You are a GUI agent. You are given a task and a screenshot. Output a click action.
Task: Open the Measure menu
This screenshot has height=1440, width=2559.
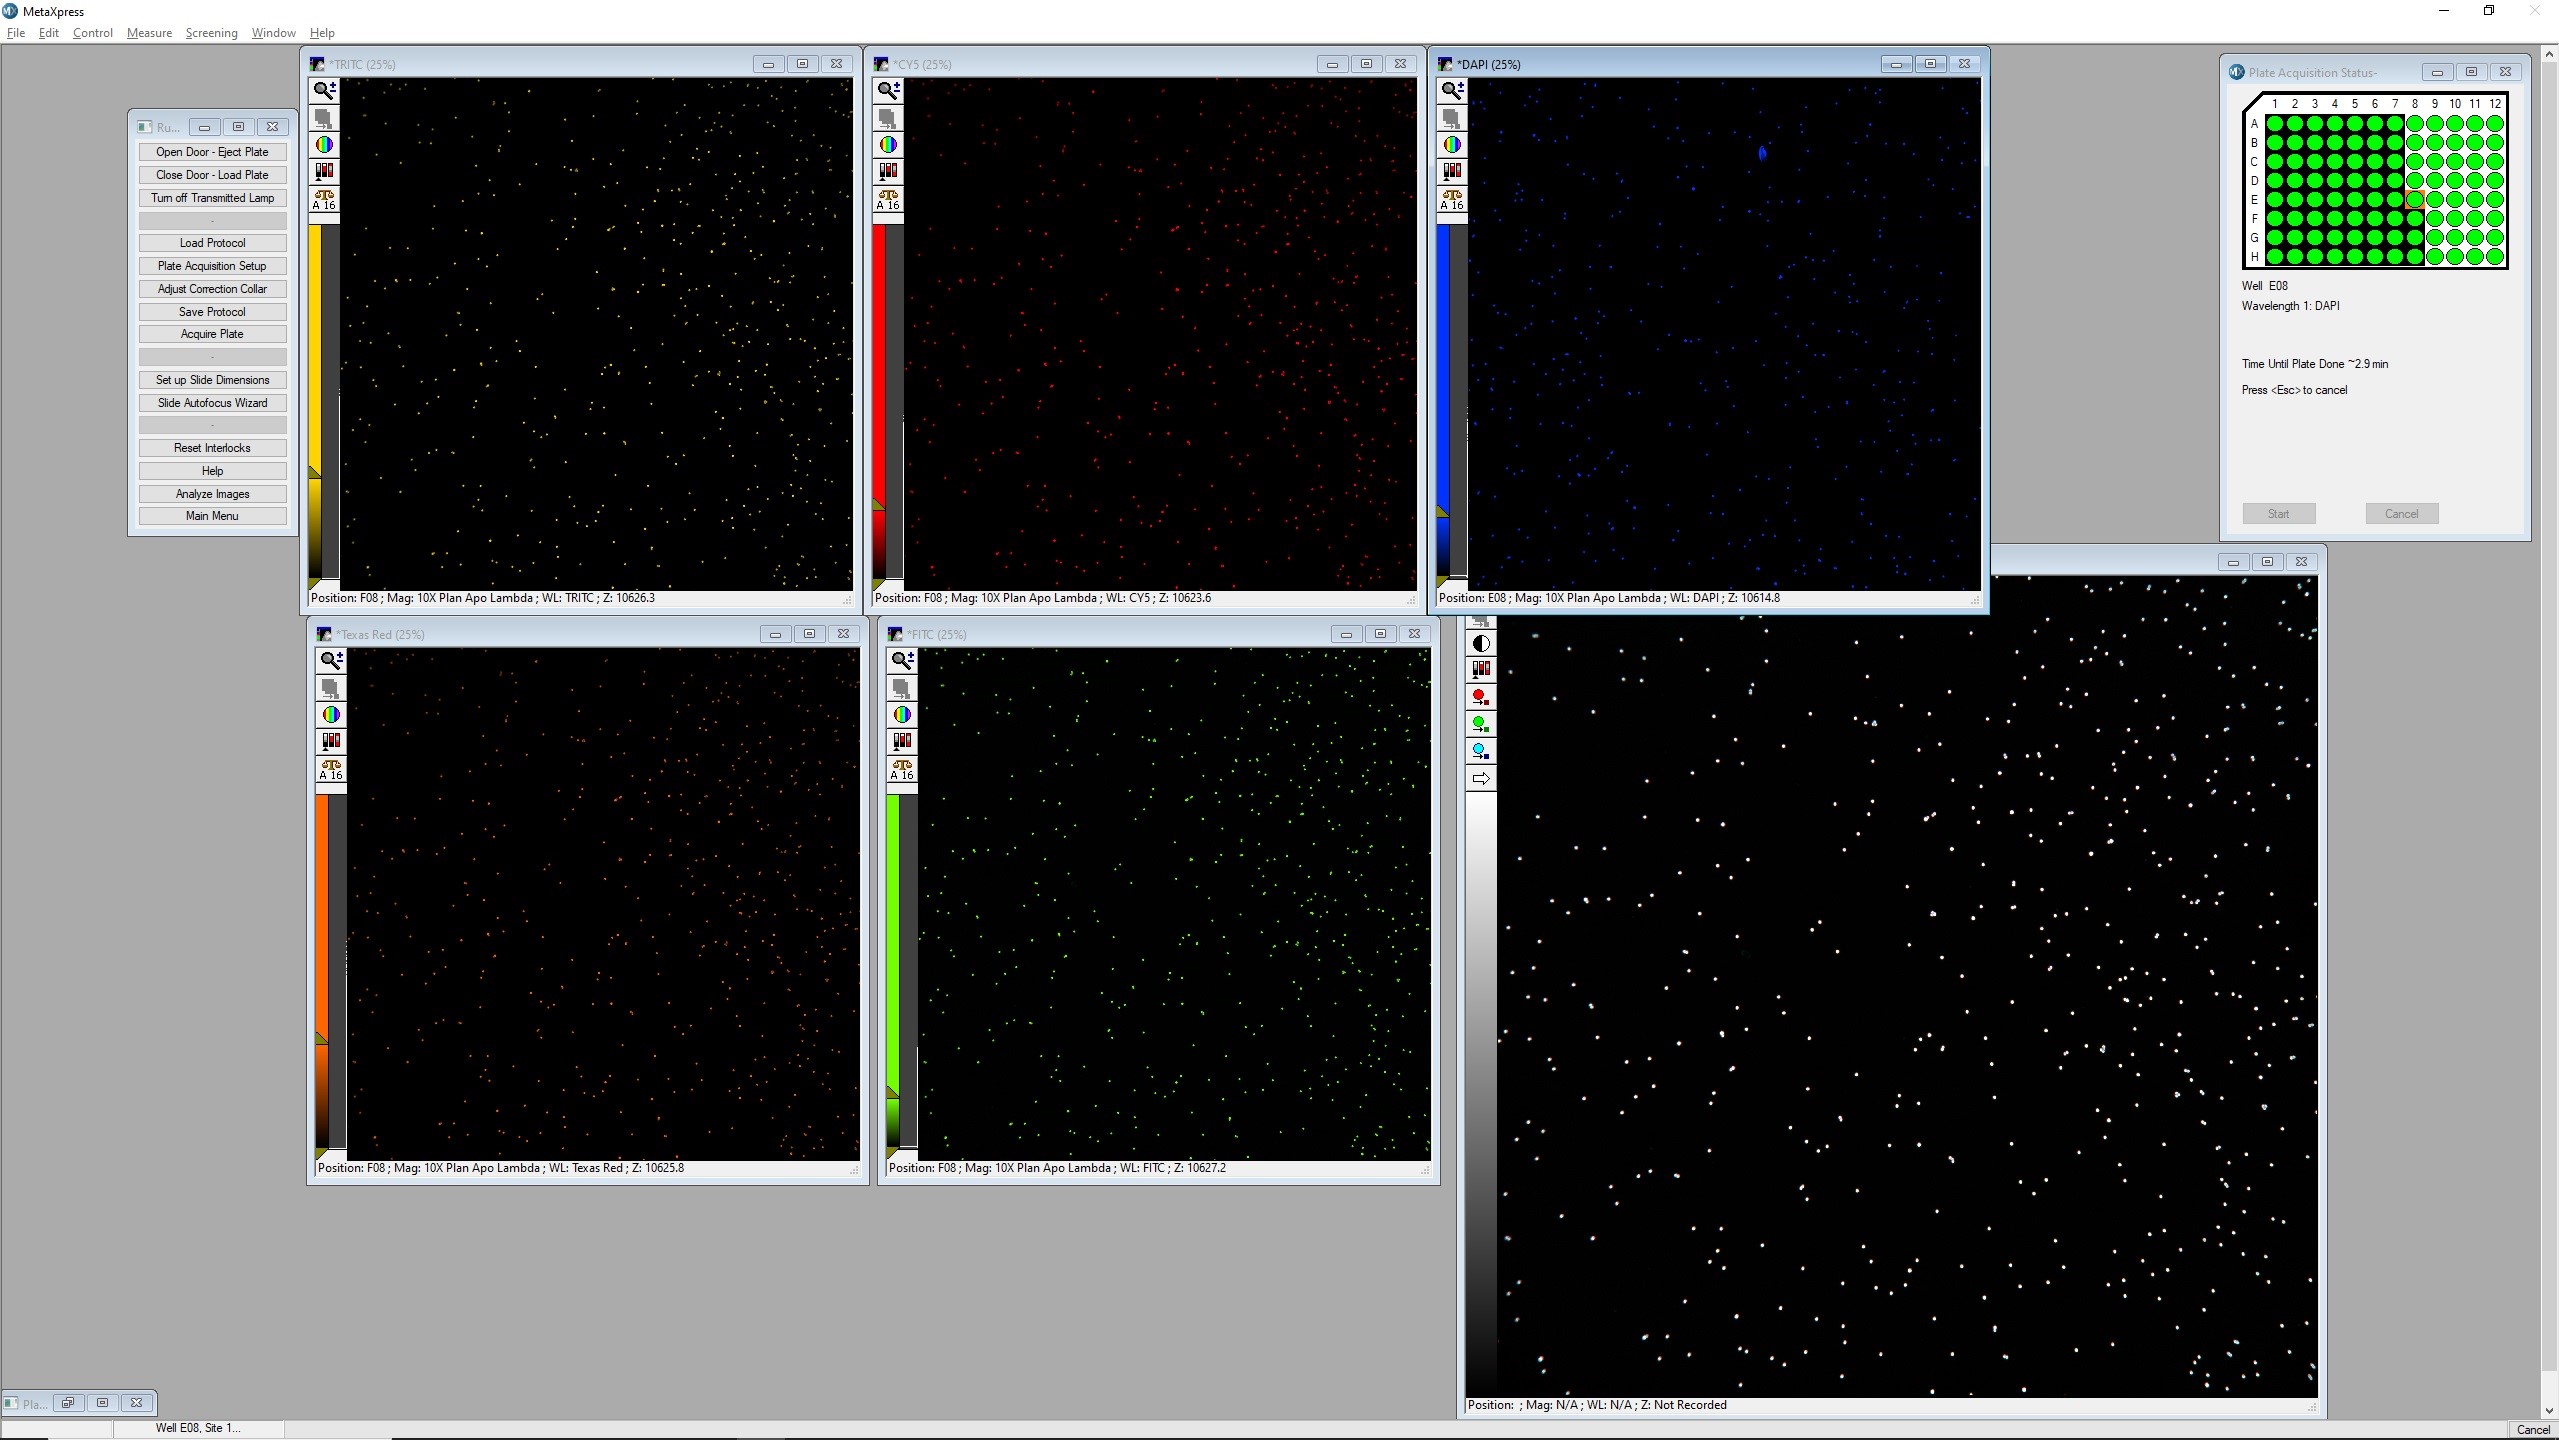tap(149, 33)
